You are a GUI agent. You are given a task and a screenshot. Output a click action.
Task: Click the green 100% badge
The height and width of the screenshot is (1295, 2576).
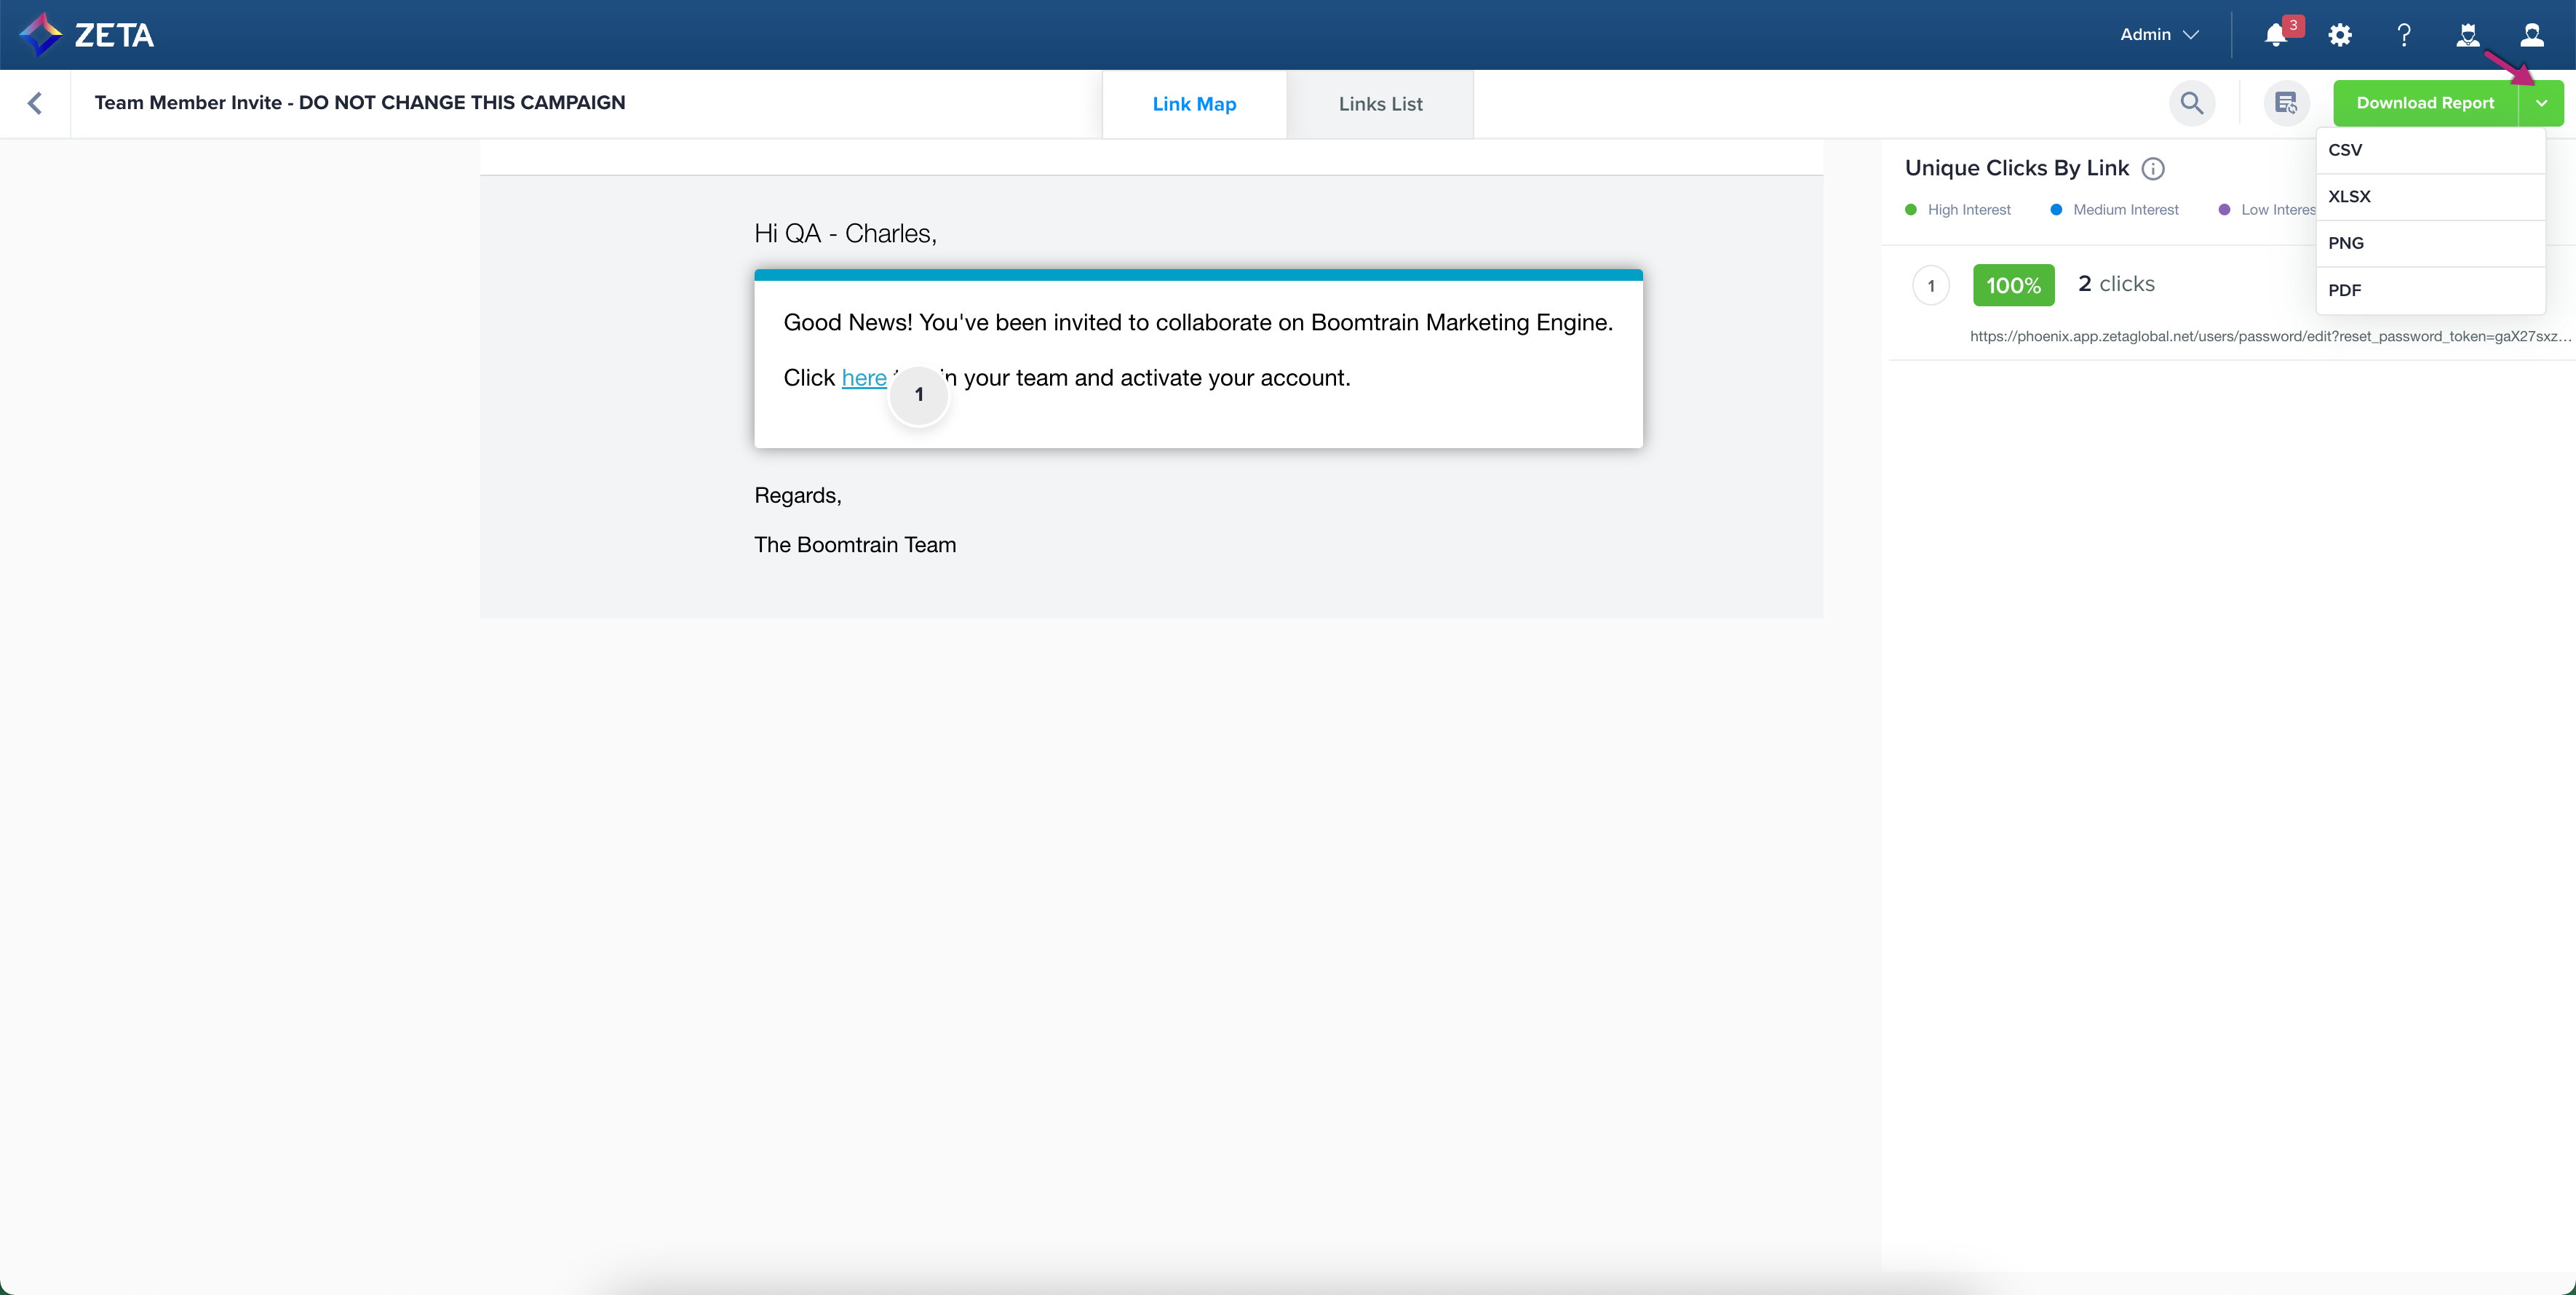point(2013,285)
